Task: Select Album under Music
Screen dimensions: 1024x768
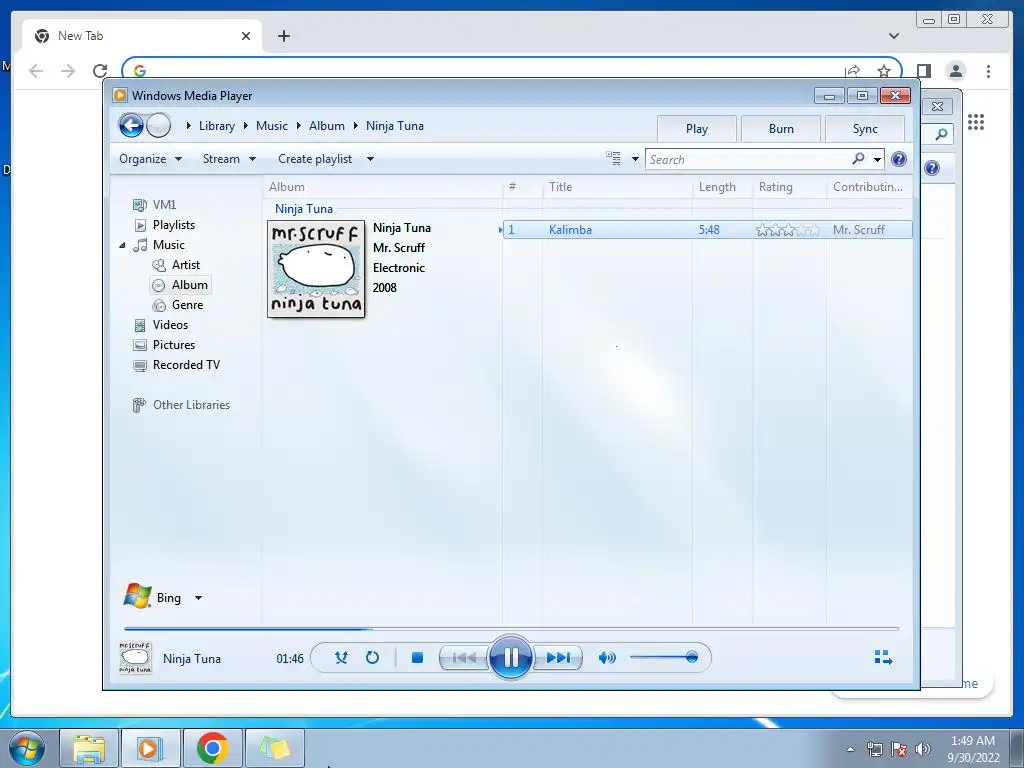Action: tap(180, 285)
